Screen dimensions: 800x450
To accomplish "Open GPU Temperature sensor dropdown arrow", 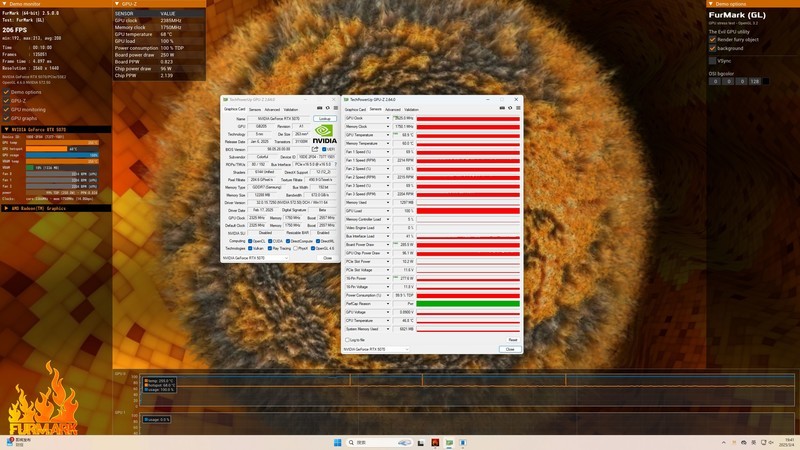I will point(388,135).
